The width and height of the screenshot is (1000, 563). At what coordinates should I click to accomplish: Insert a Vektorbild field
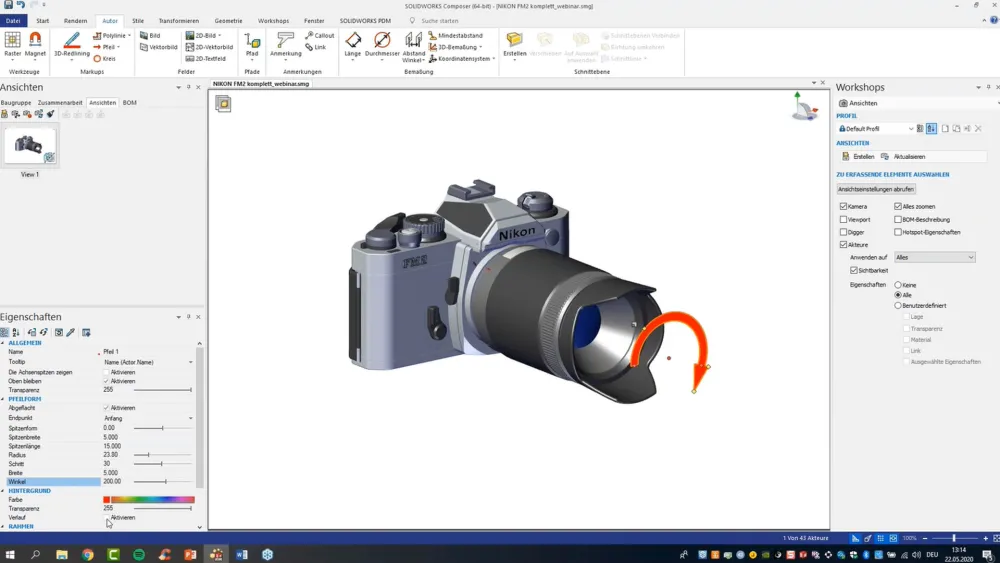click(x=159, y=47)
